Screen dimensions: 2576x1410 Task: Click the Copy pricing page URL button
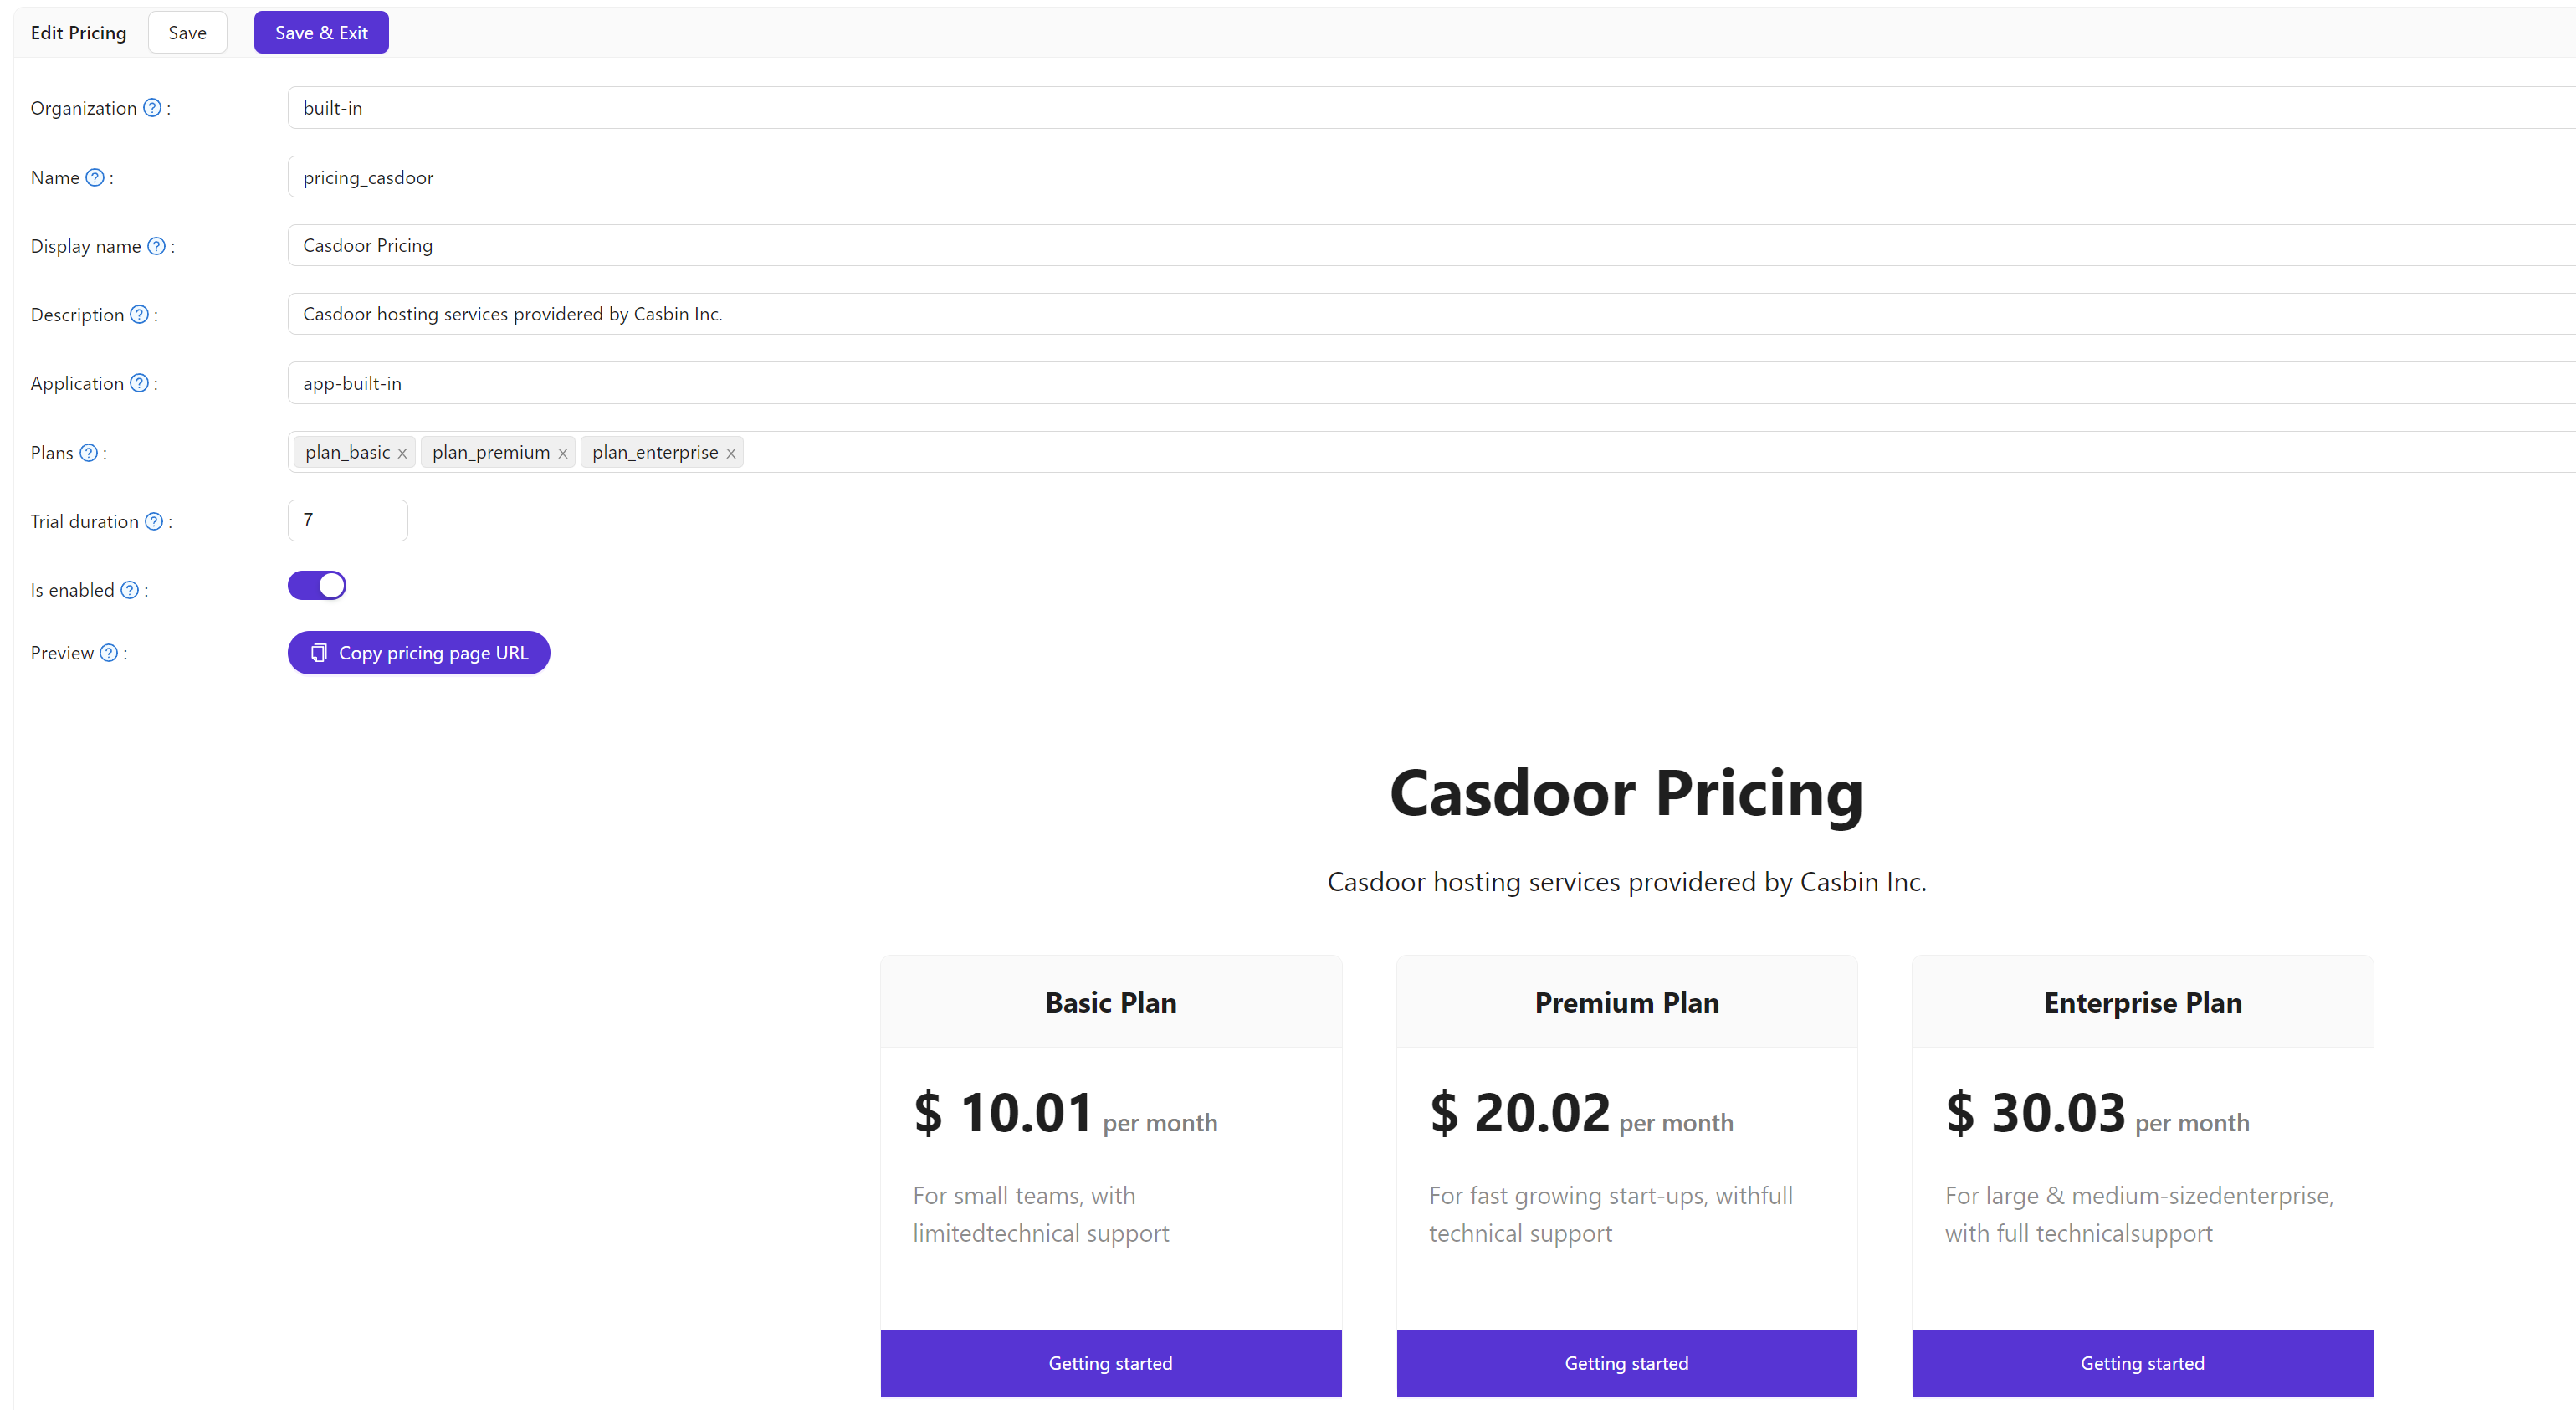click(x=418, y=653)
